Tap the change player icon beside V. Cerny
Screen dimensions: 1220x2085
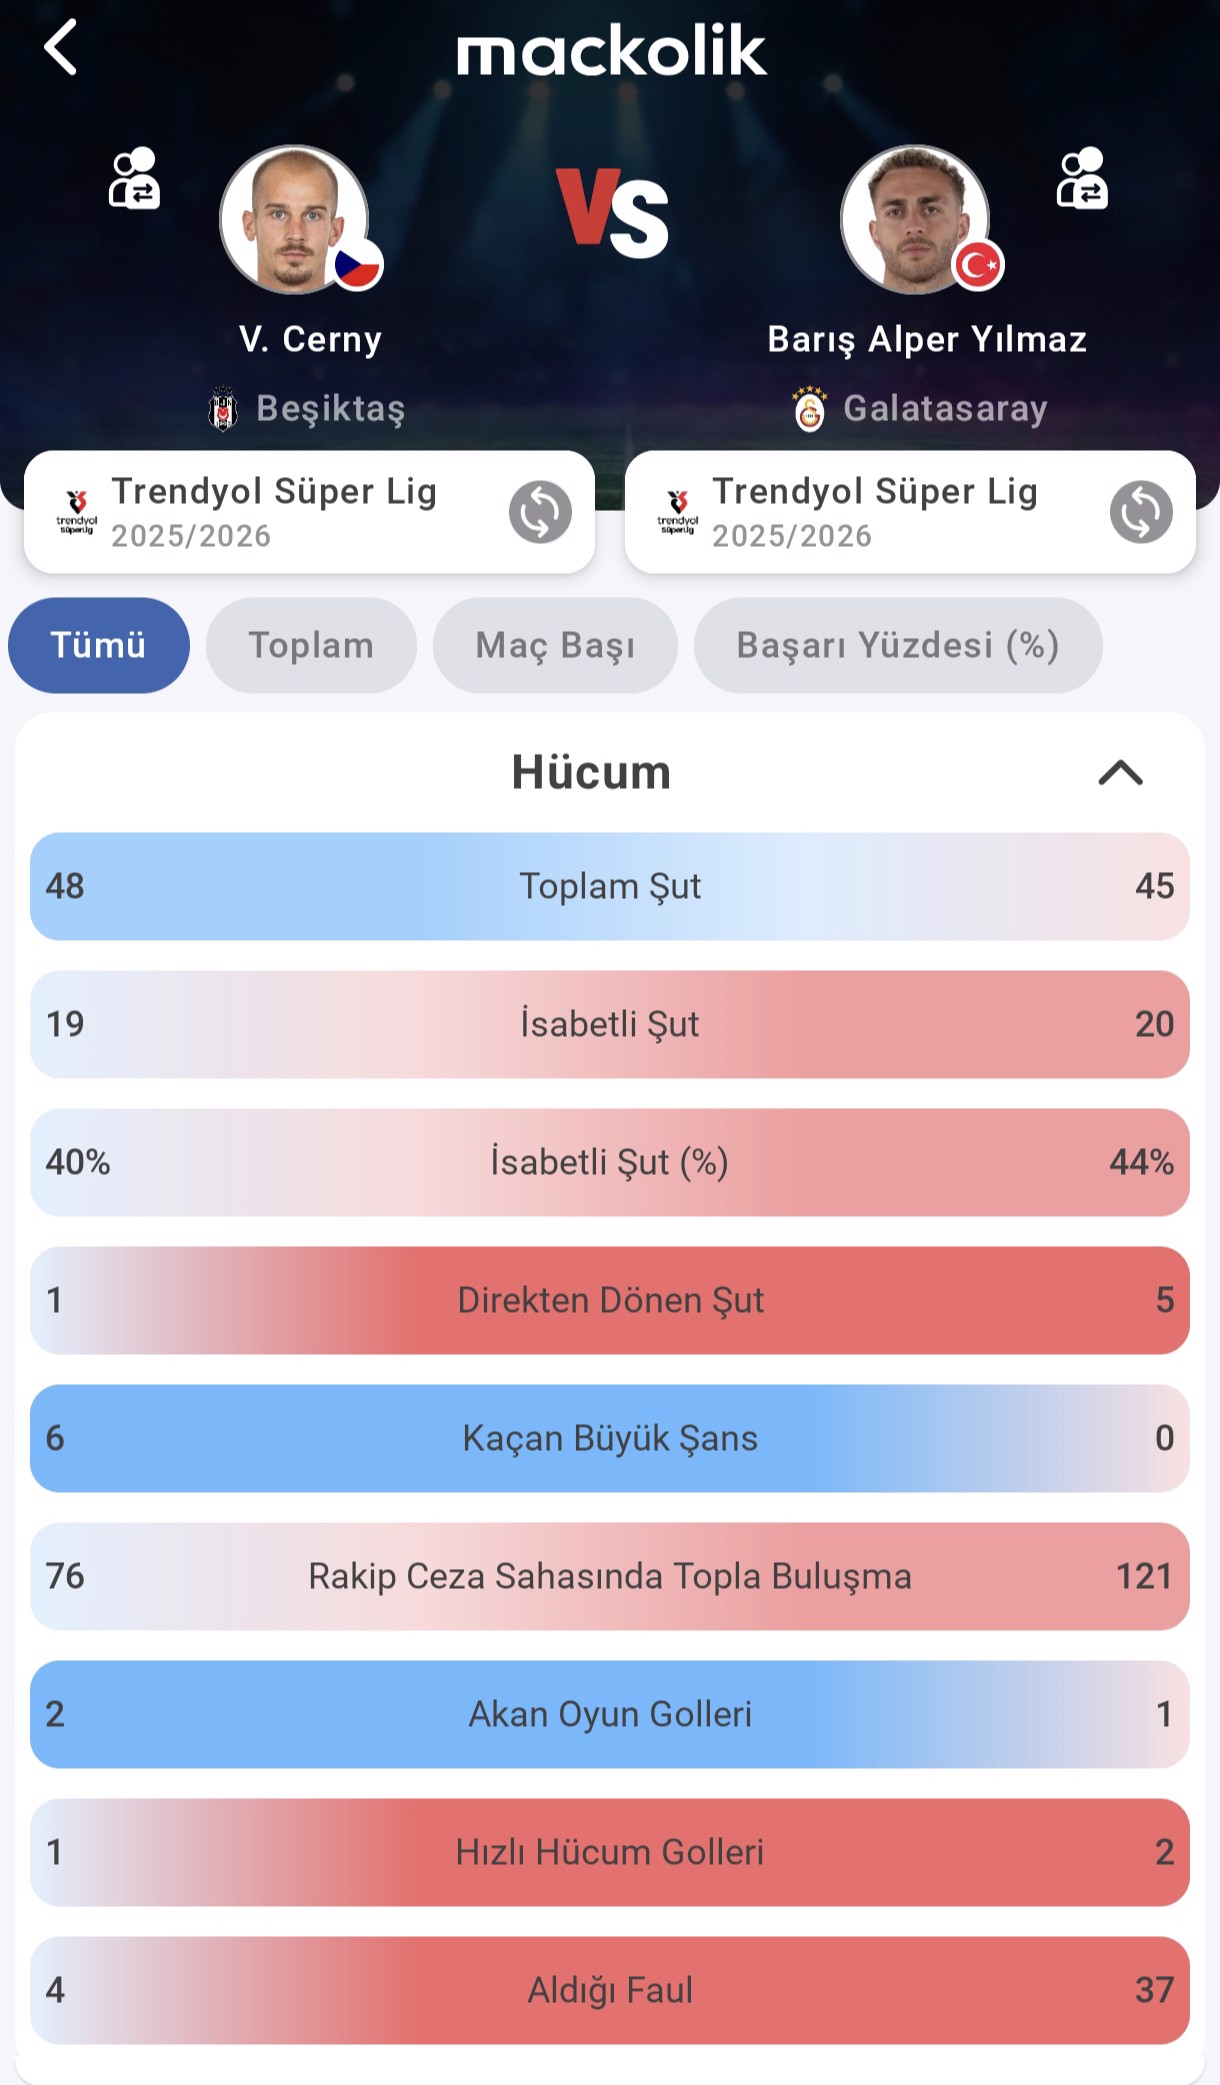click(134, 178)
